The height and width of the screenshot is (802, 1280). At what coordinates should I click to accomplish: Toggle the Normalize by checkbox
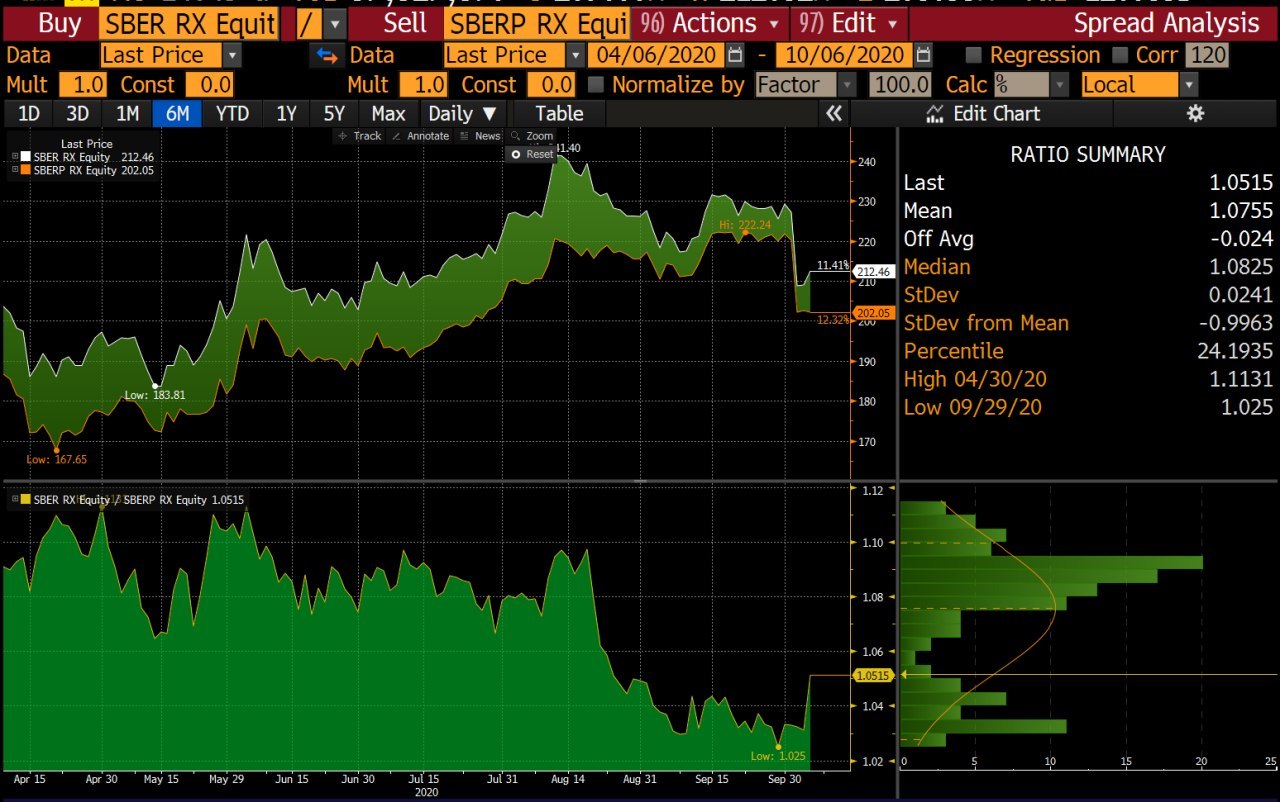click(x=596, y=86)
